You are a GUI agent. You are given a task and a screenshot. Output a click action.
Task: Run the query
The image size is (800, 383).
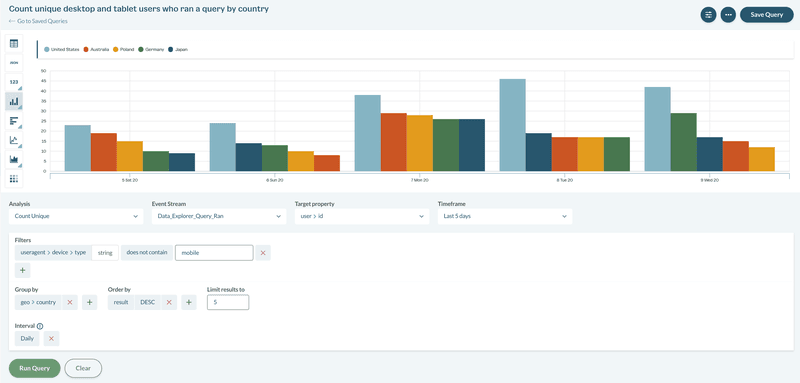click(x=35, y=368)
